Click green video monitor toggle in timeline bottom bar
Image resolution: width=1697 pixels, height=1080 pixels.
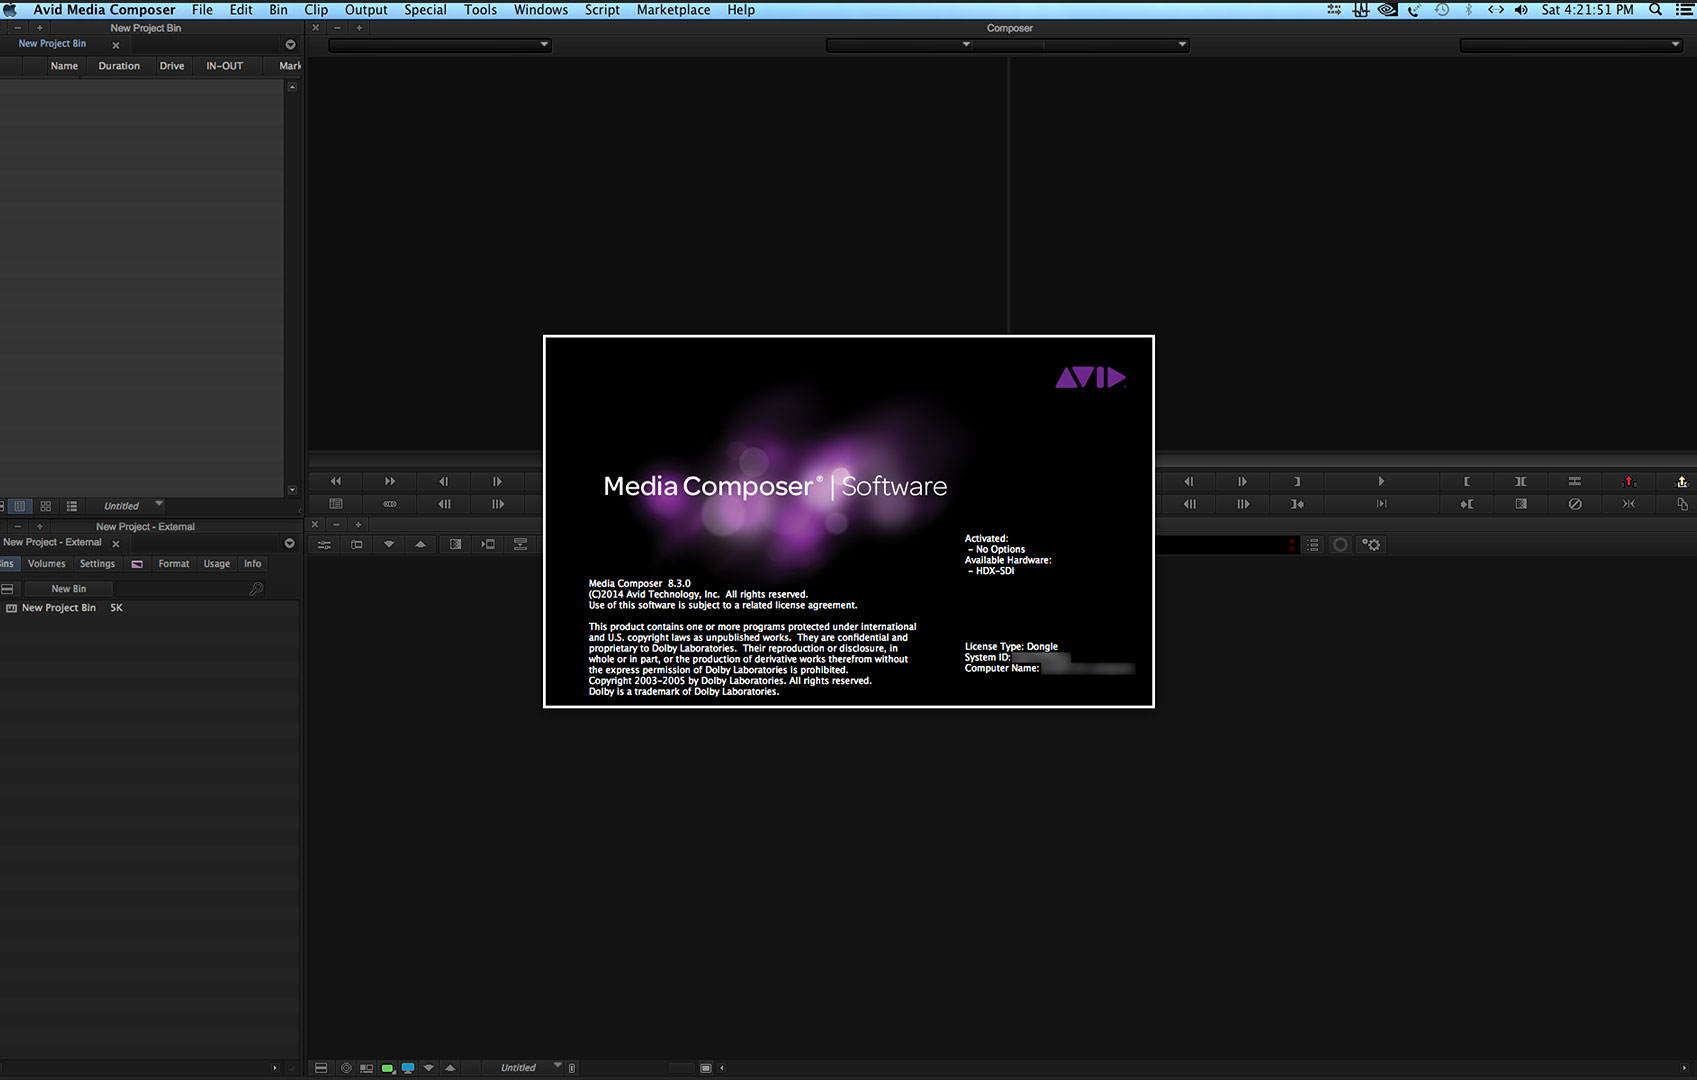click(x=387, y=1068)
